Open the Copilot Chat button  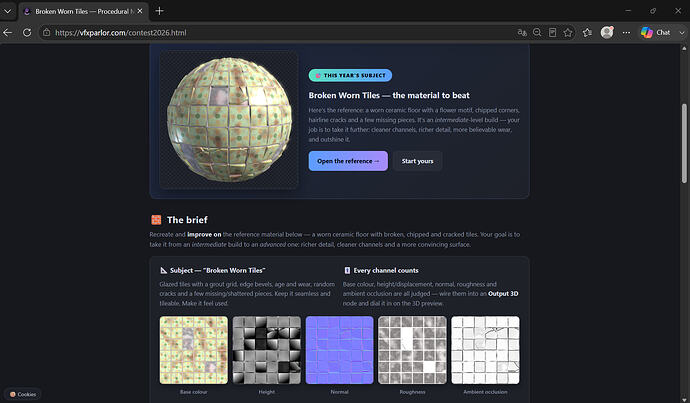point(656,33)
